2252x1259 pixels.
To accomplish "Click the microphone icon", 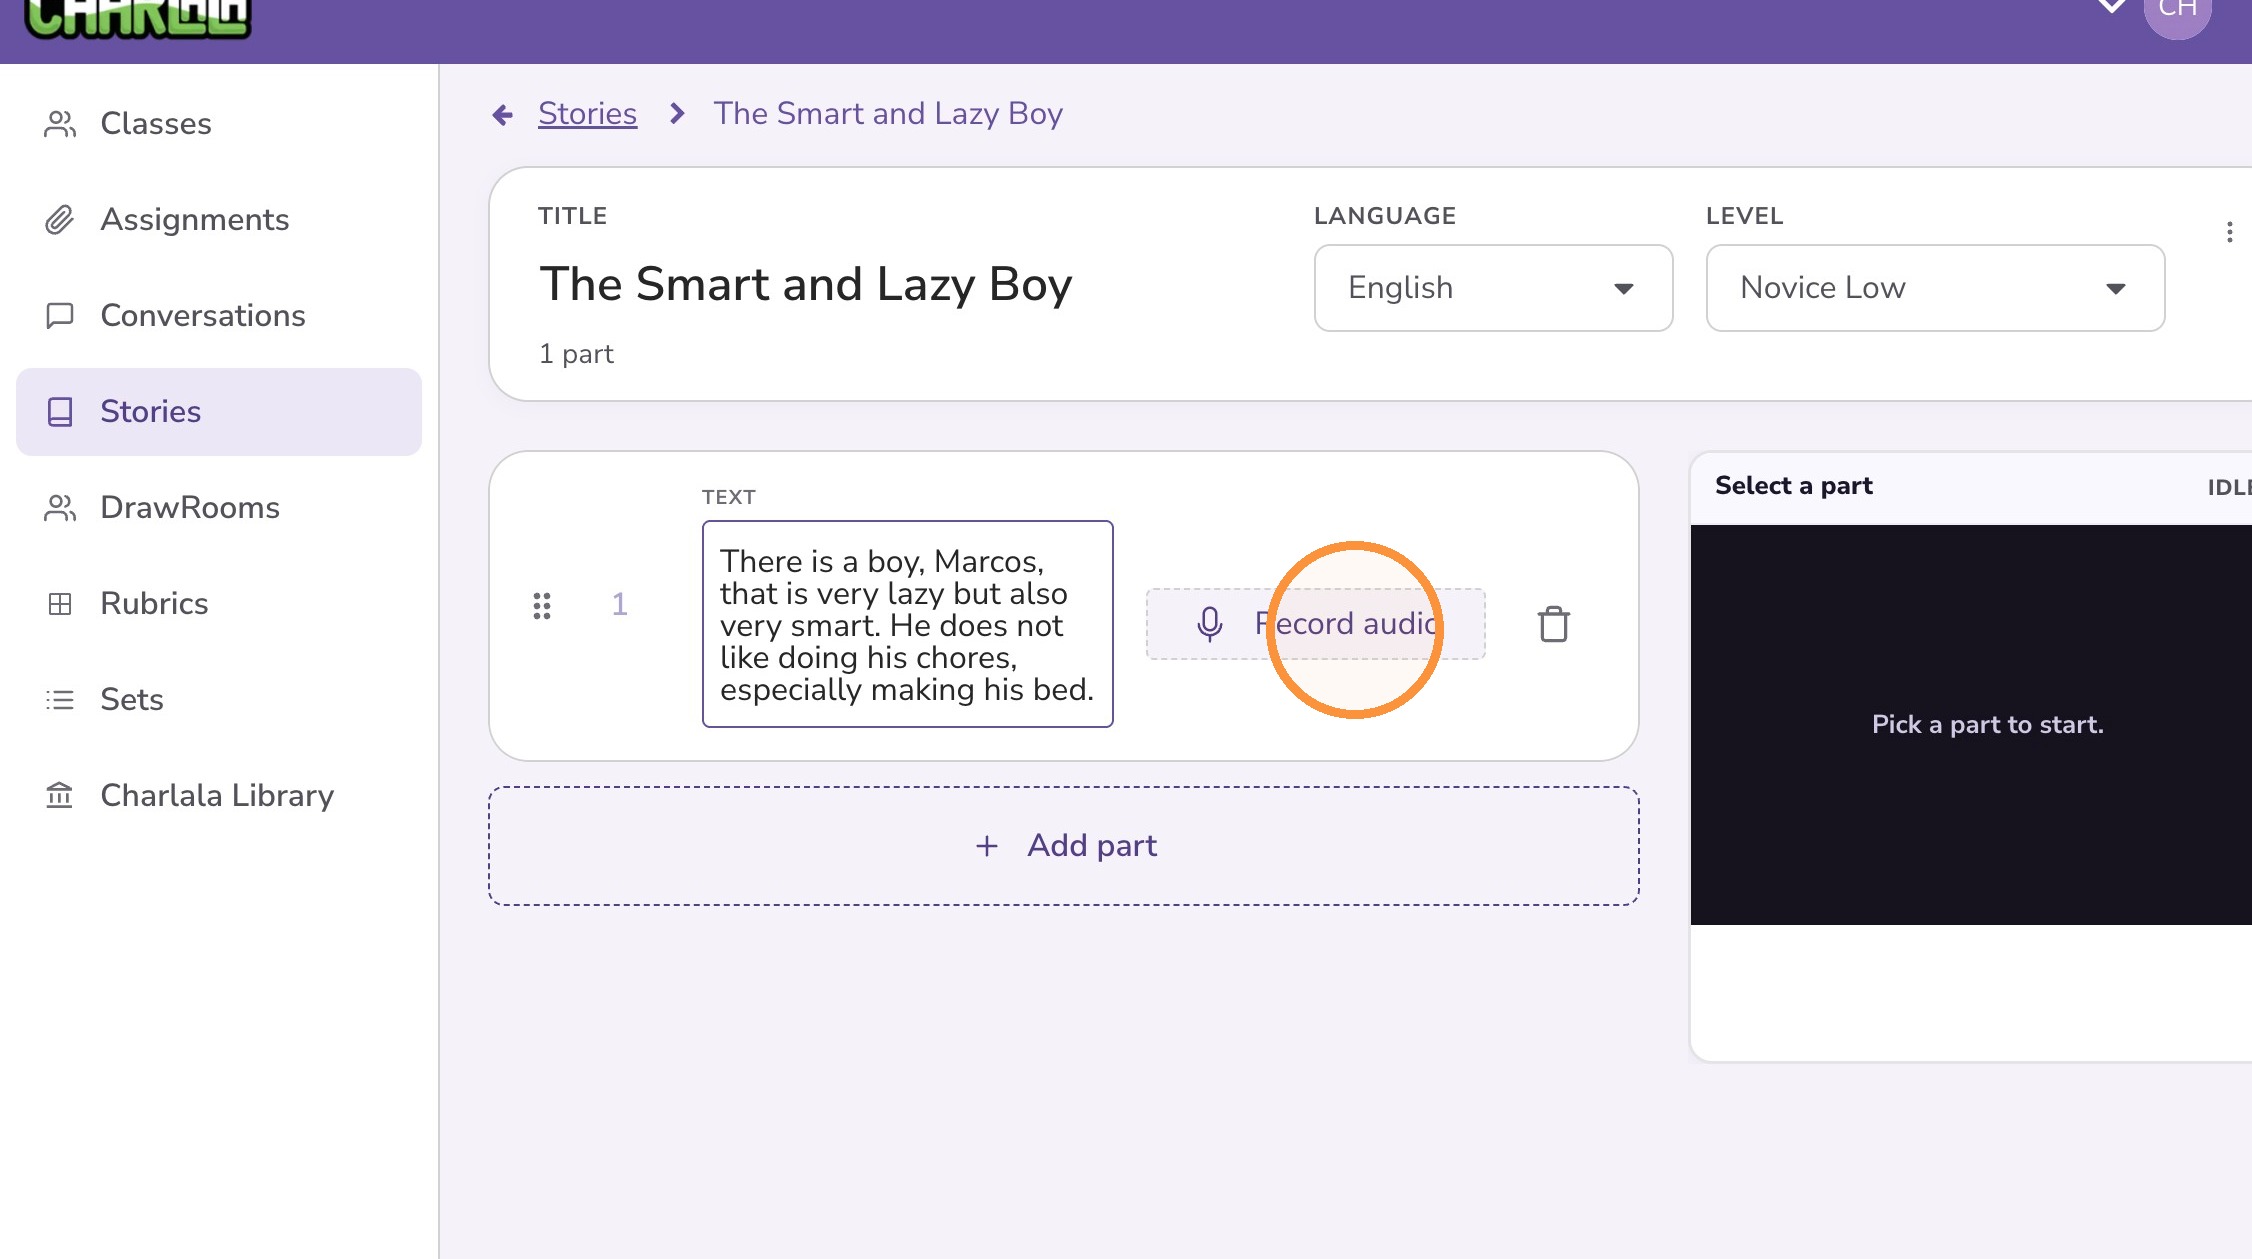I will pos(1209,624).
